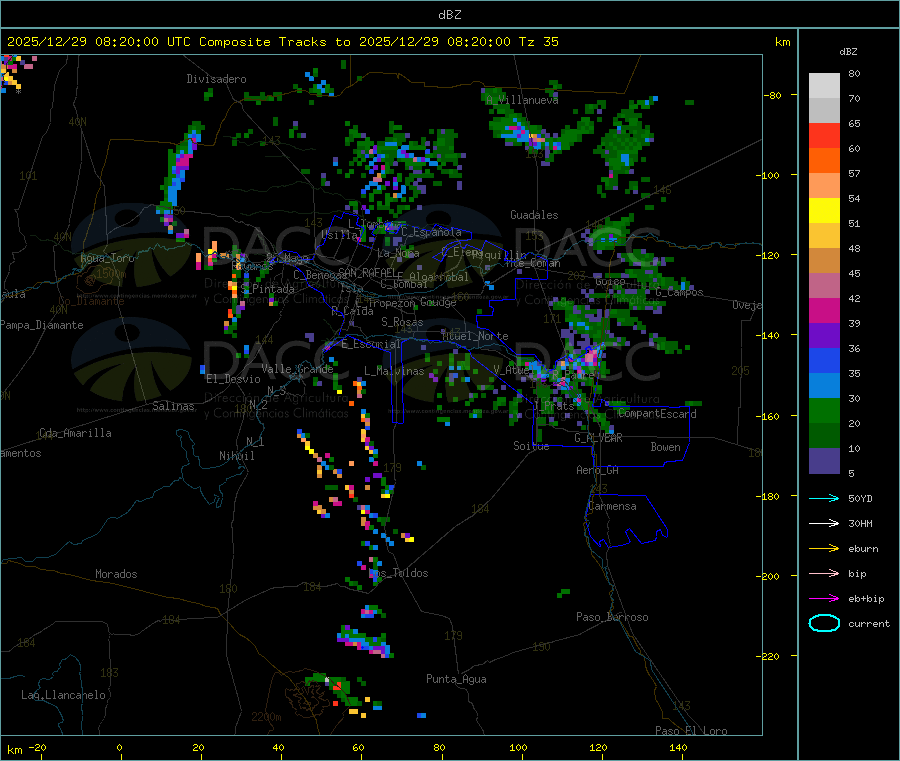Select the 10 dBZ purple color swatch
Viewport: 900px width, 761px height.
824,461
